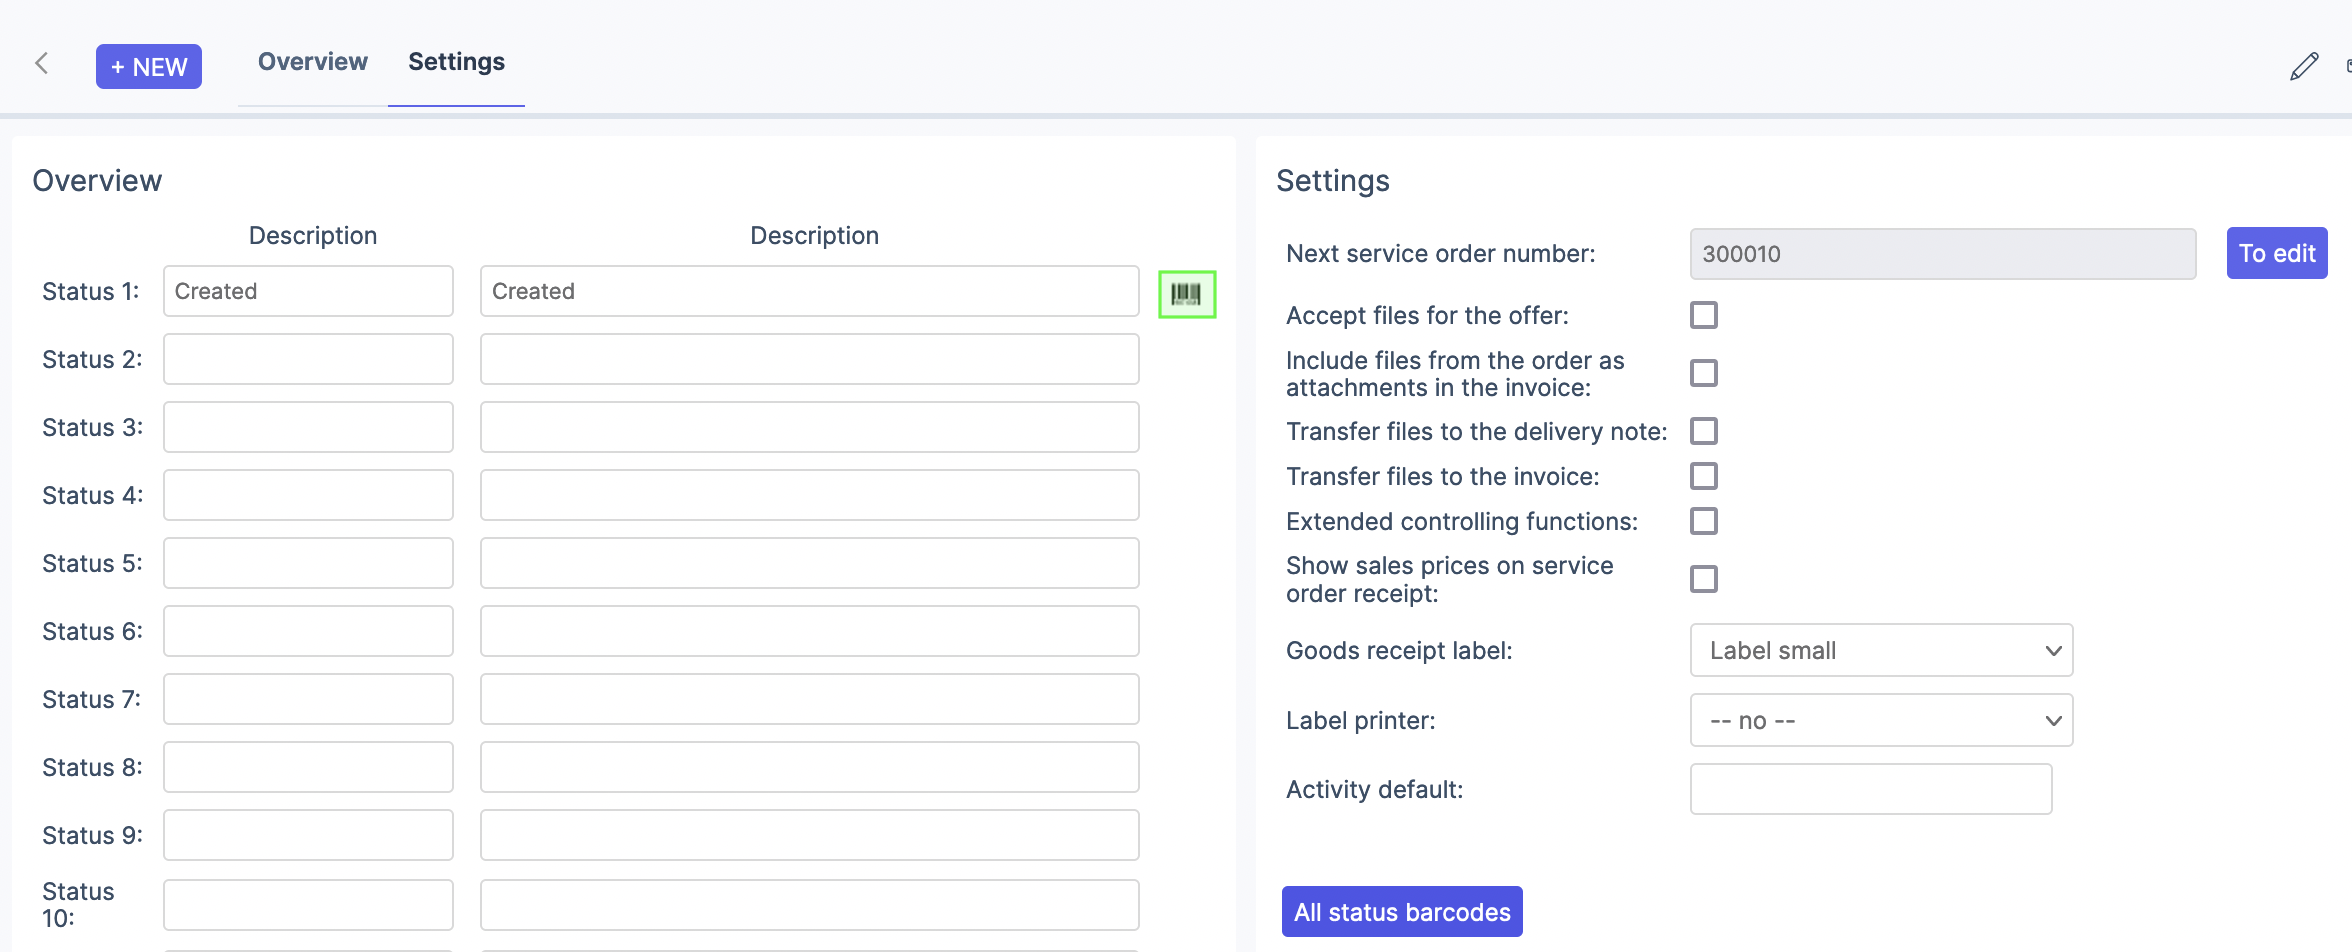Open the Goods receipt label dropdown
The height and width of the screenshot is (952, 2352).
[1880, 650]
